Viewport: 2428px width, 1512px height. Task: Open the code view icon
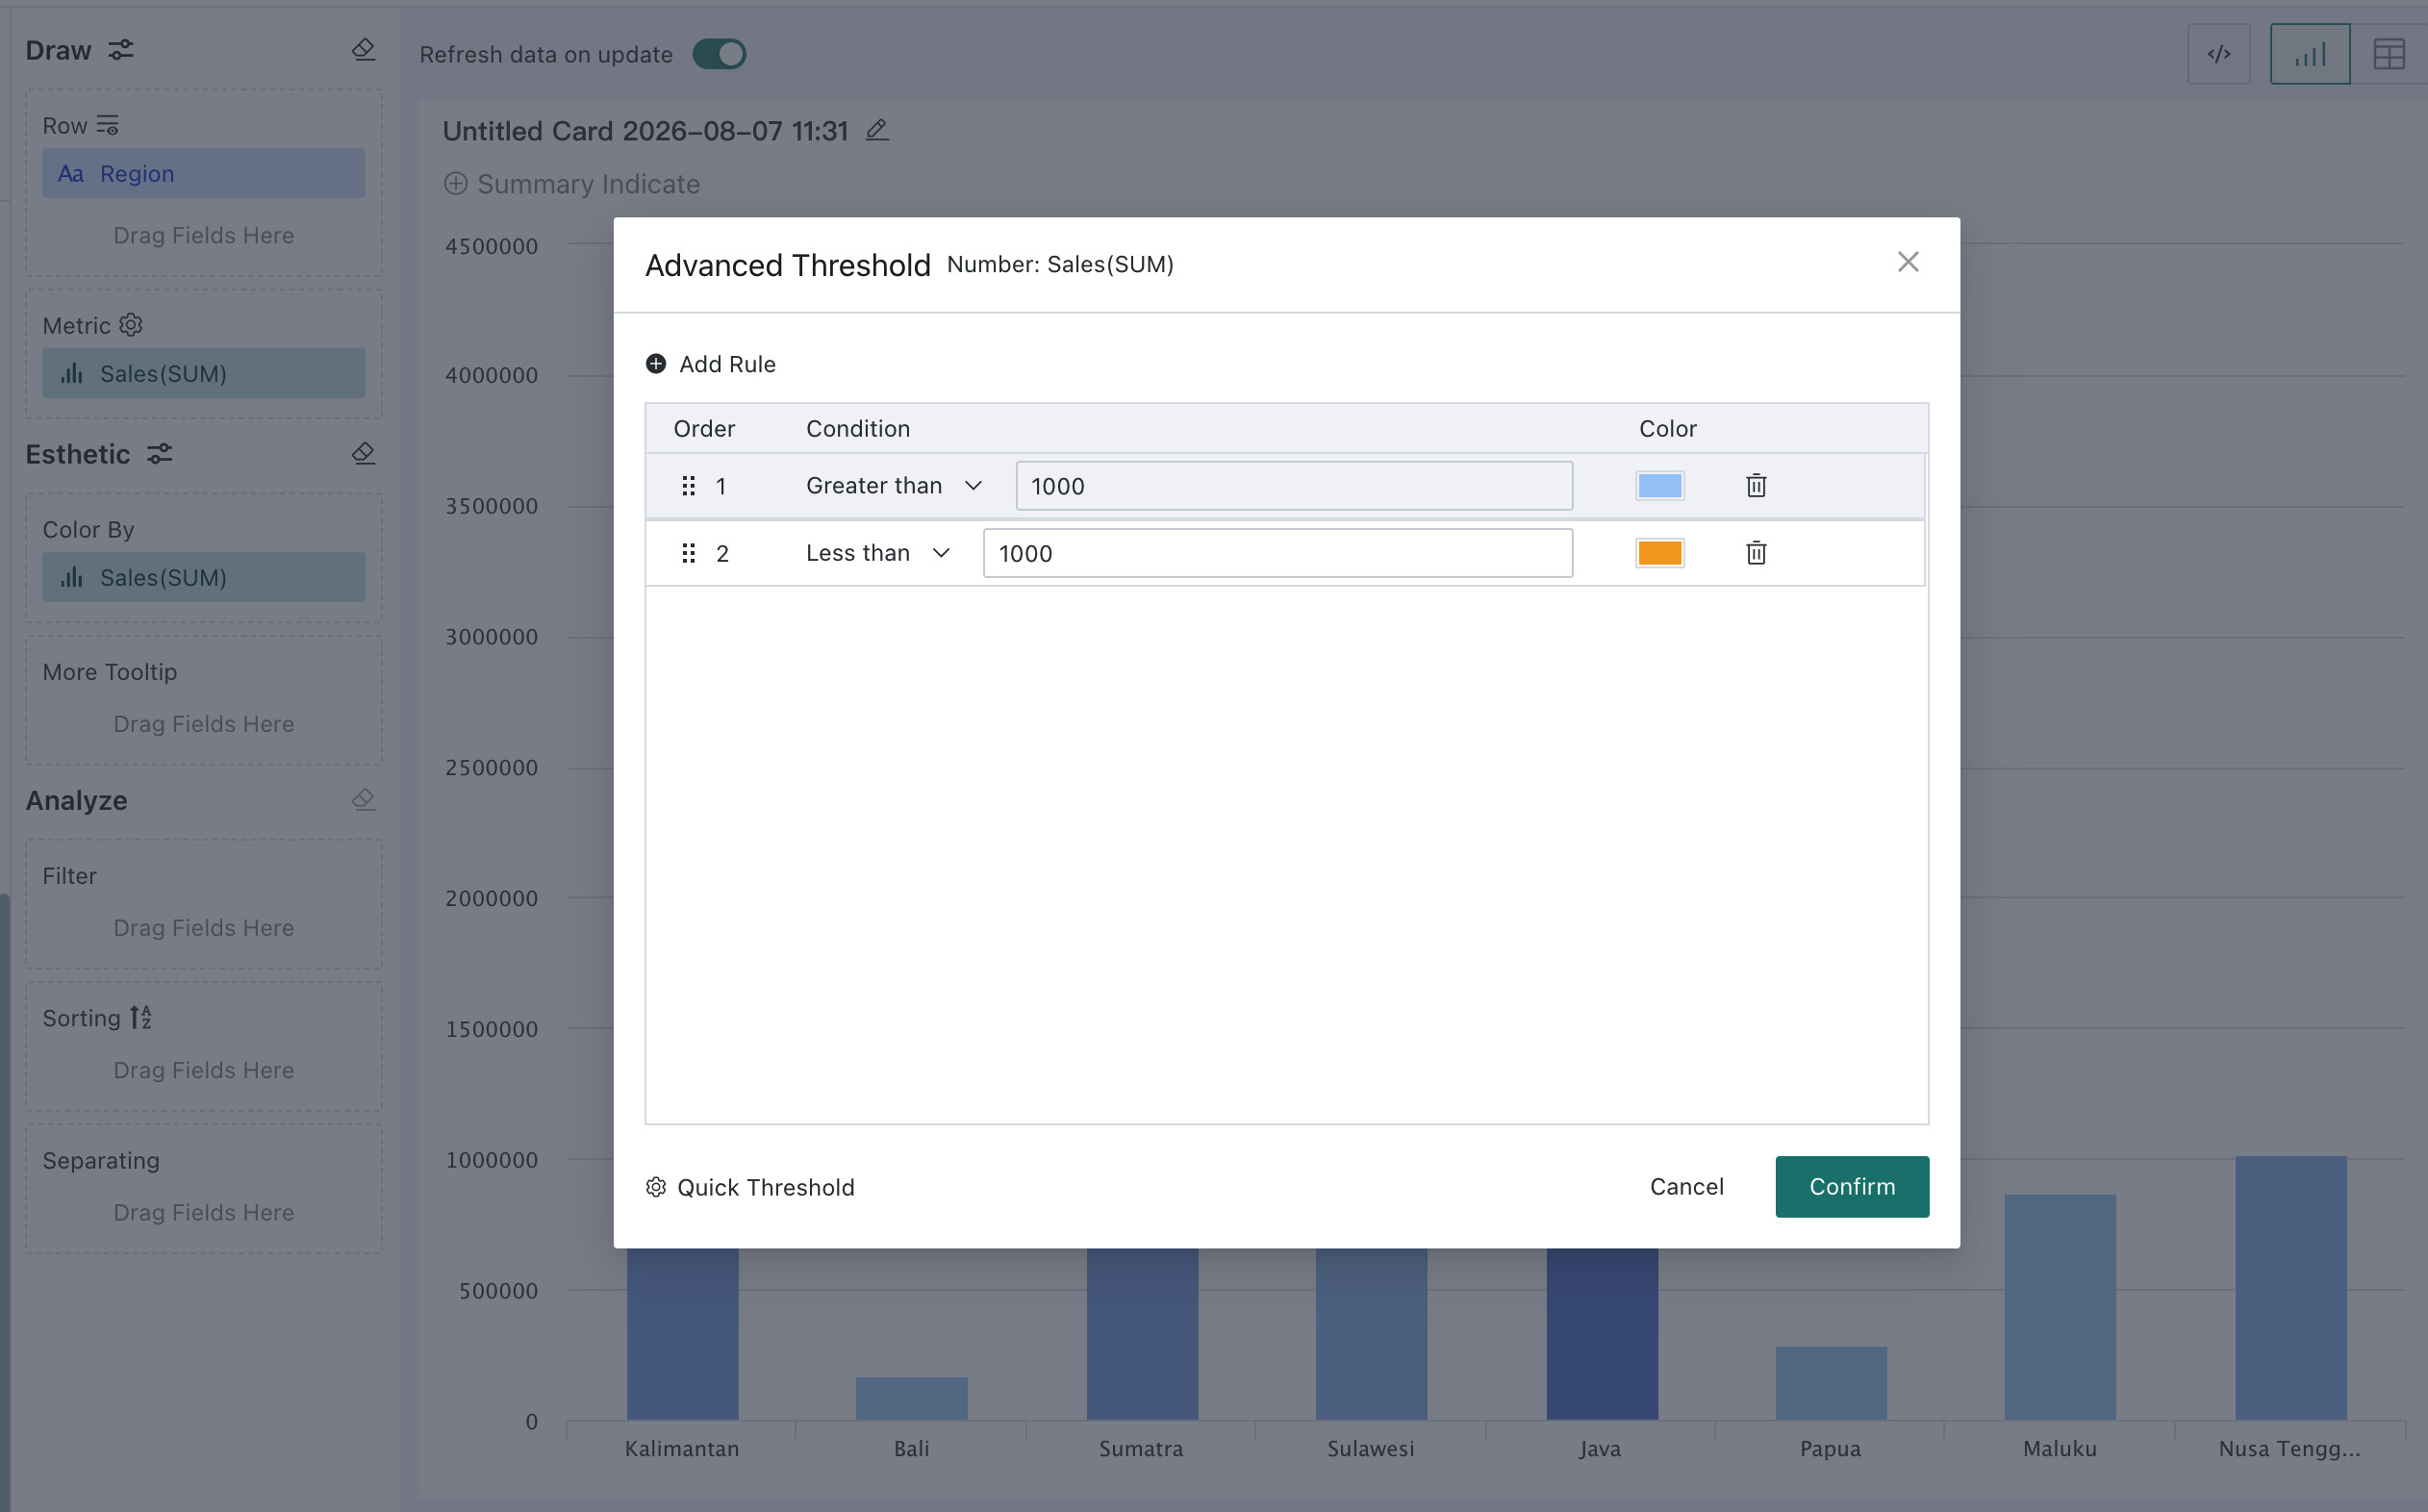(2218, 54)
